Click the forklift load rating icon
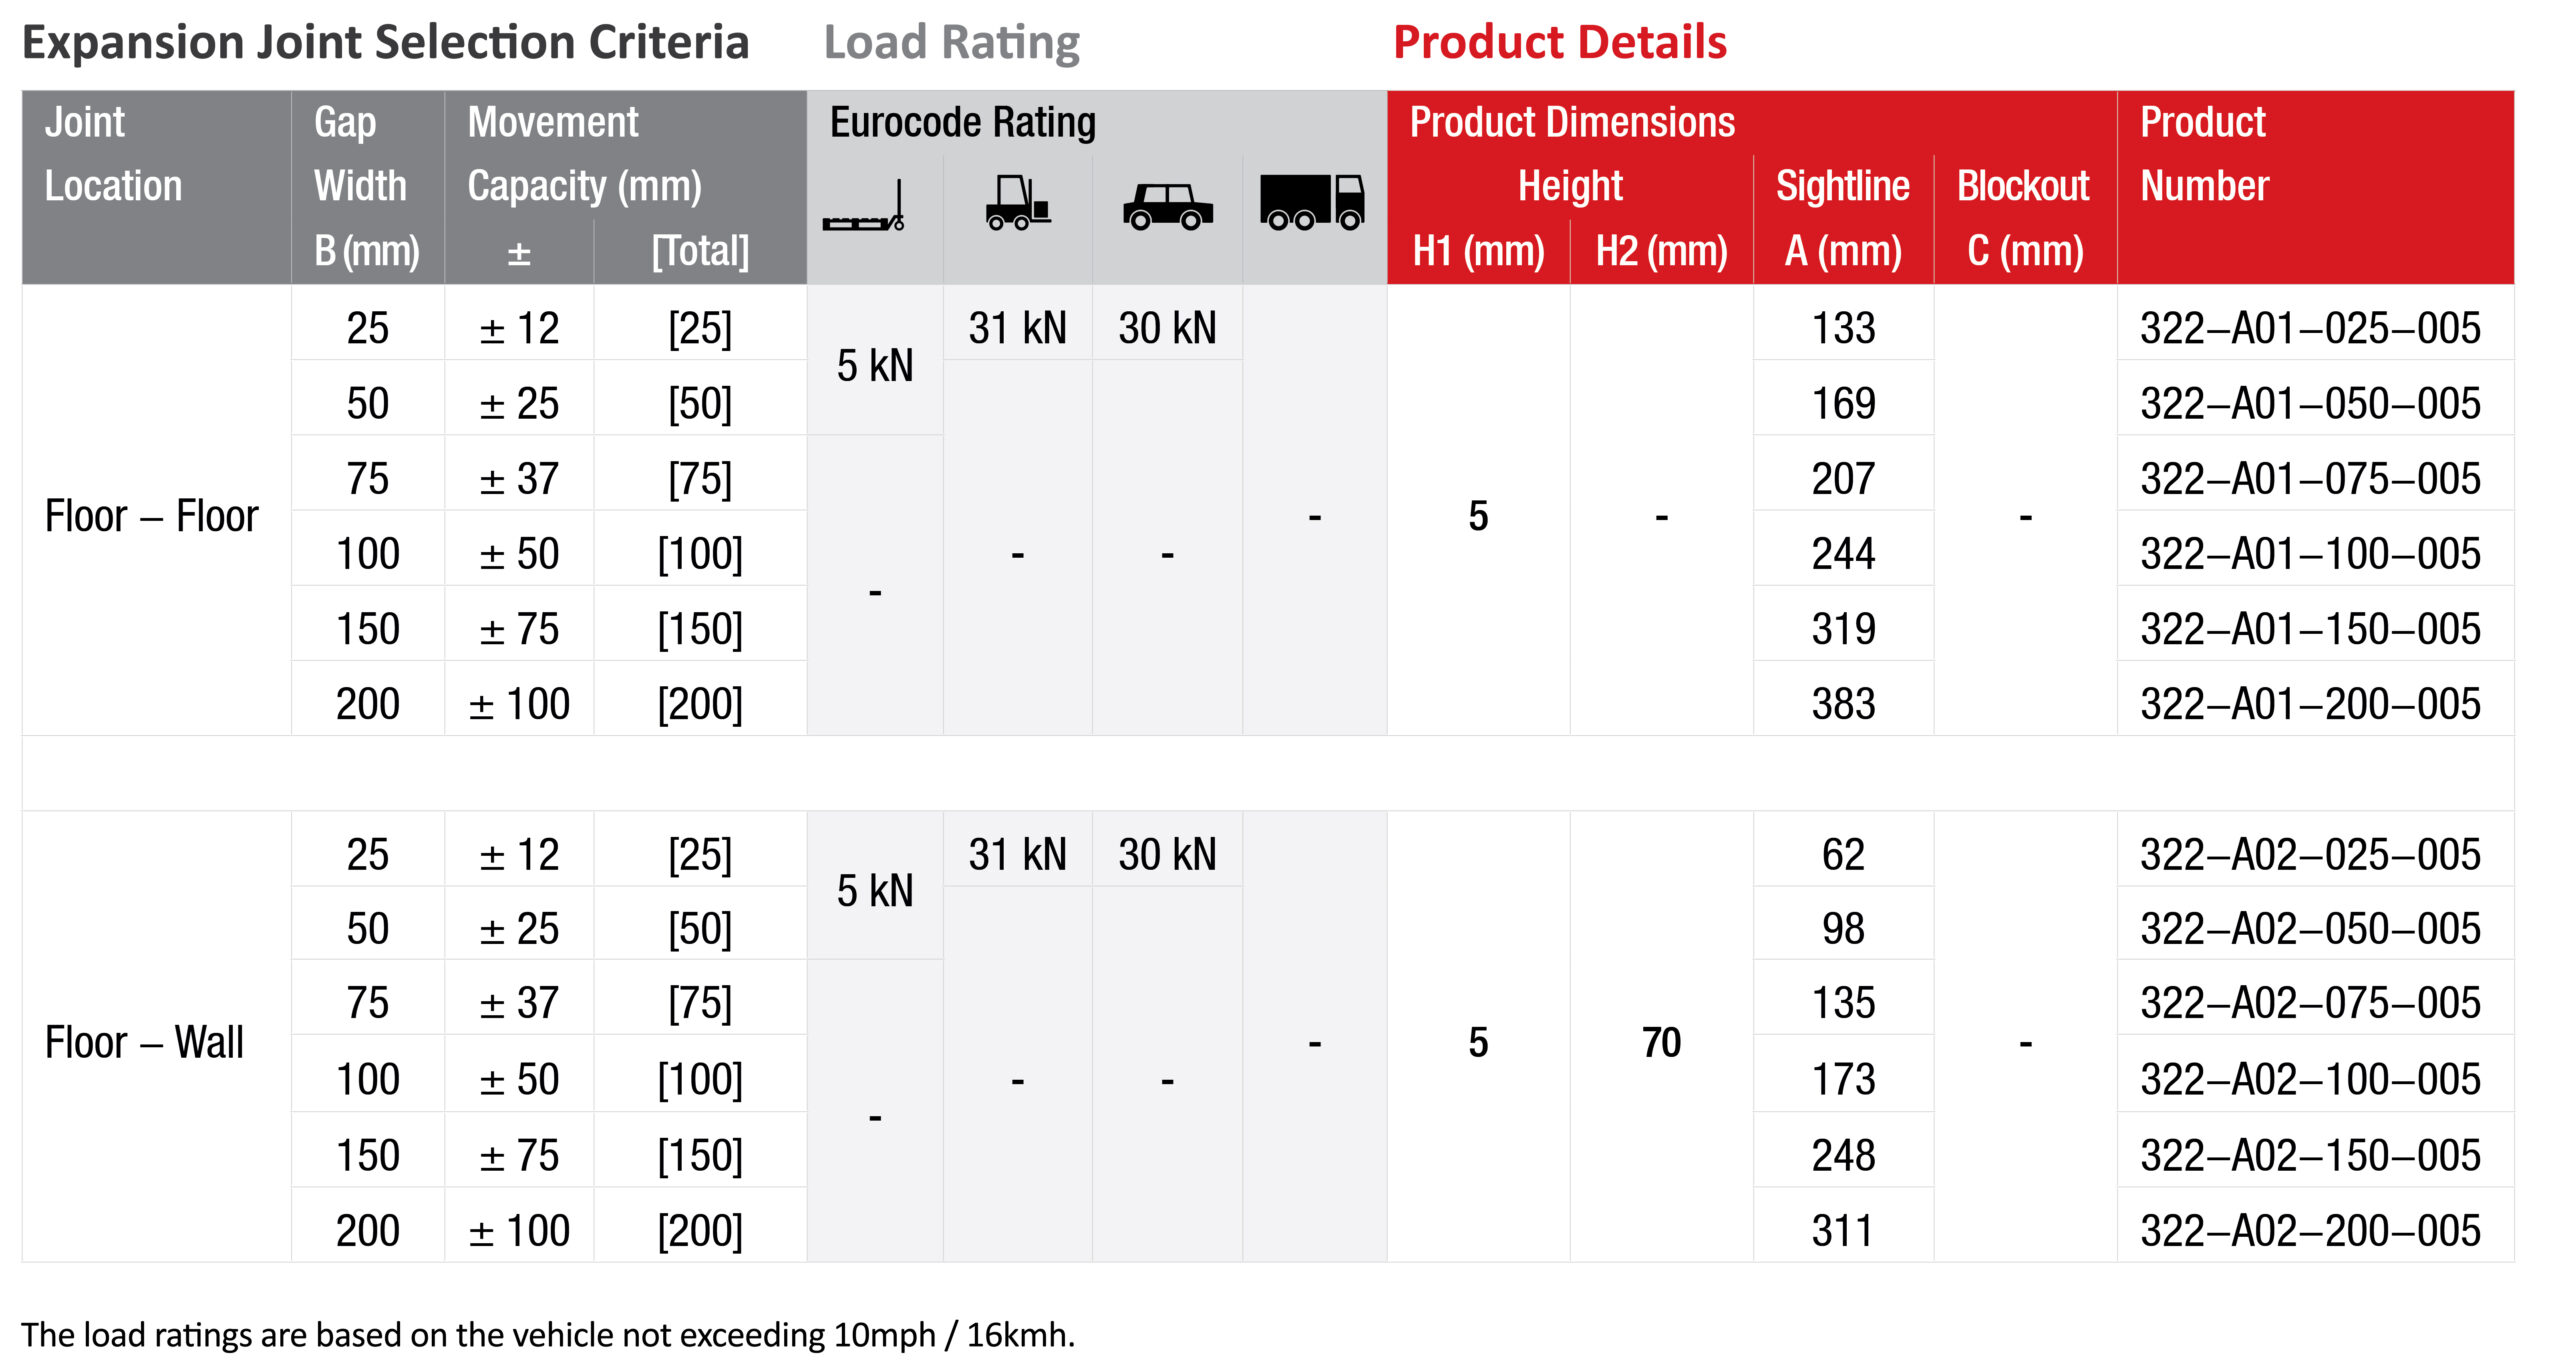This screenshot has width=2560, height=1369. [1018, 203]
